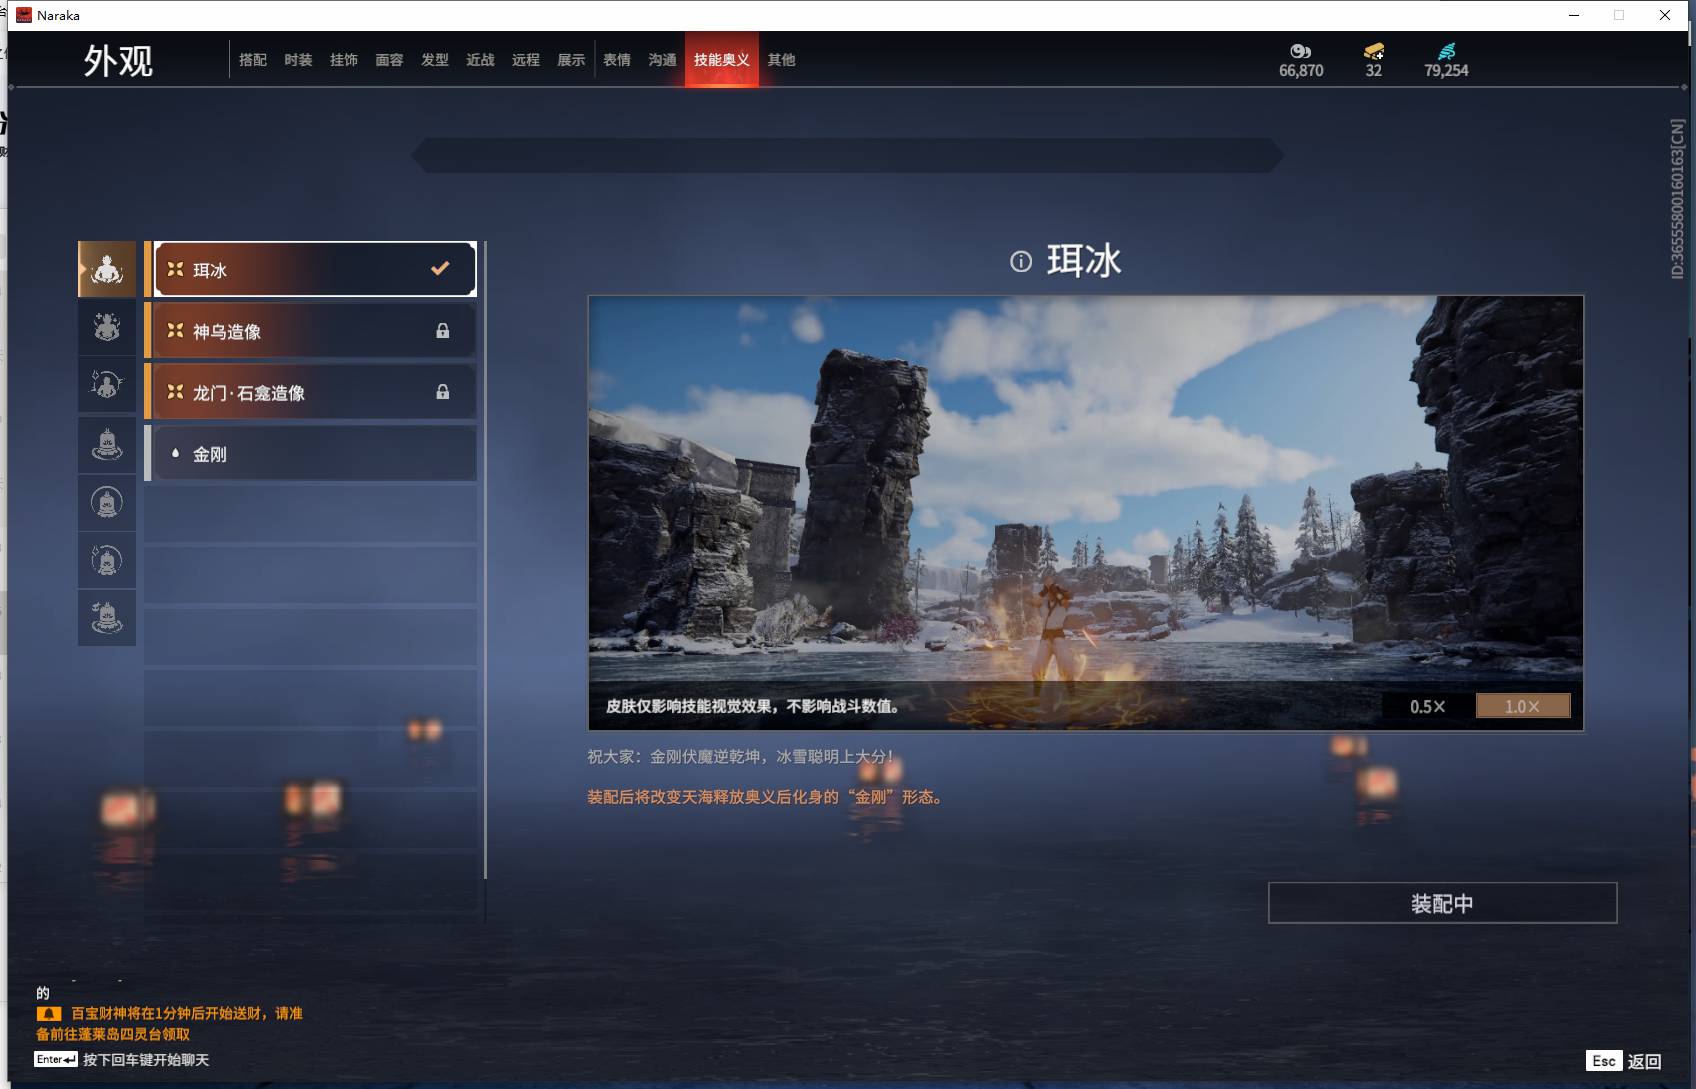This screenshot has height=1089, width=1696.
Task: Open the 挂饰 tab
Action: click(x=344, y=60)
